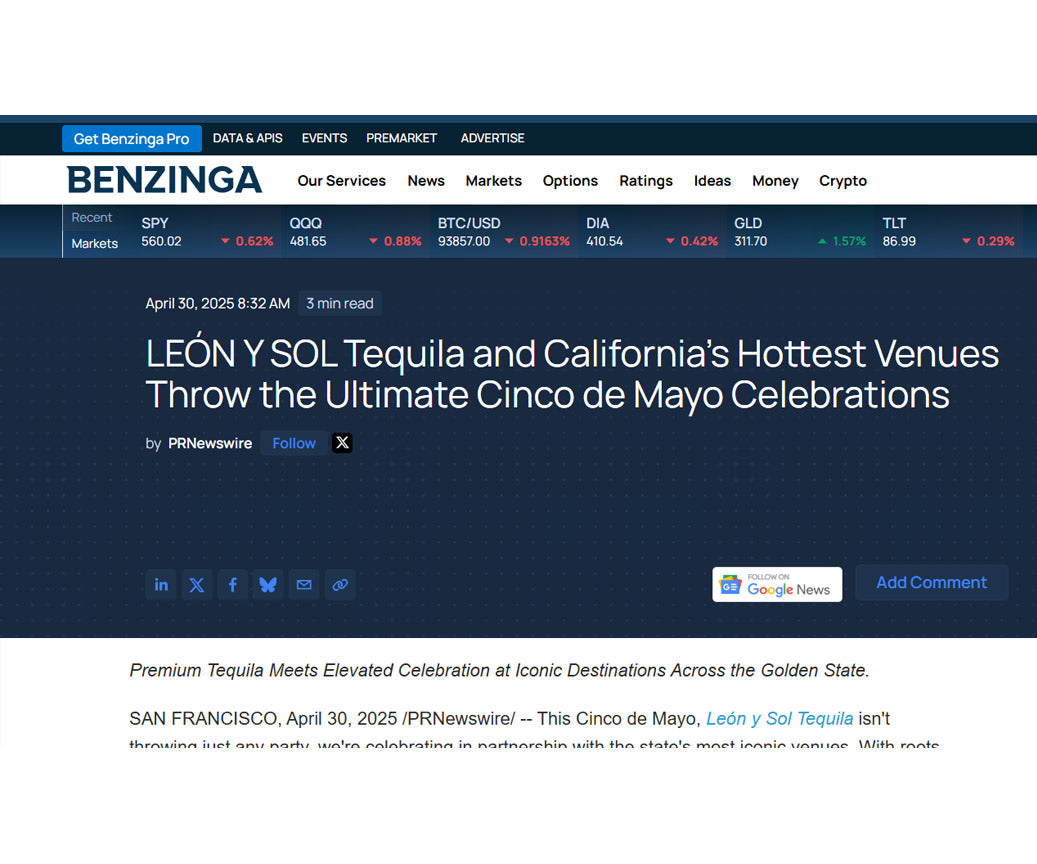Share article via email icon

(304, 585)
